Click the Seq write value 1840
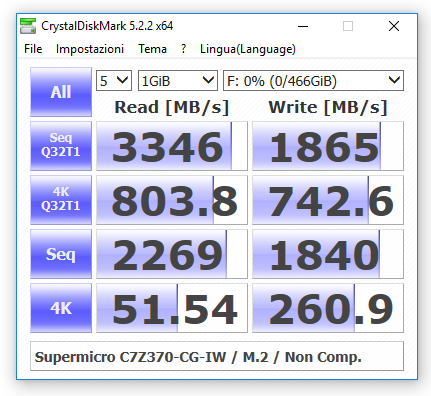This screenshot has width=431, height=396. click(x=328, y=254)
